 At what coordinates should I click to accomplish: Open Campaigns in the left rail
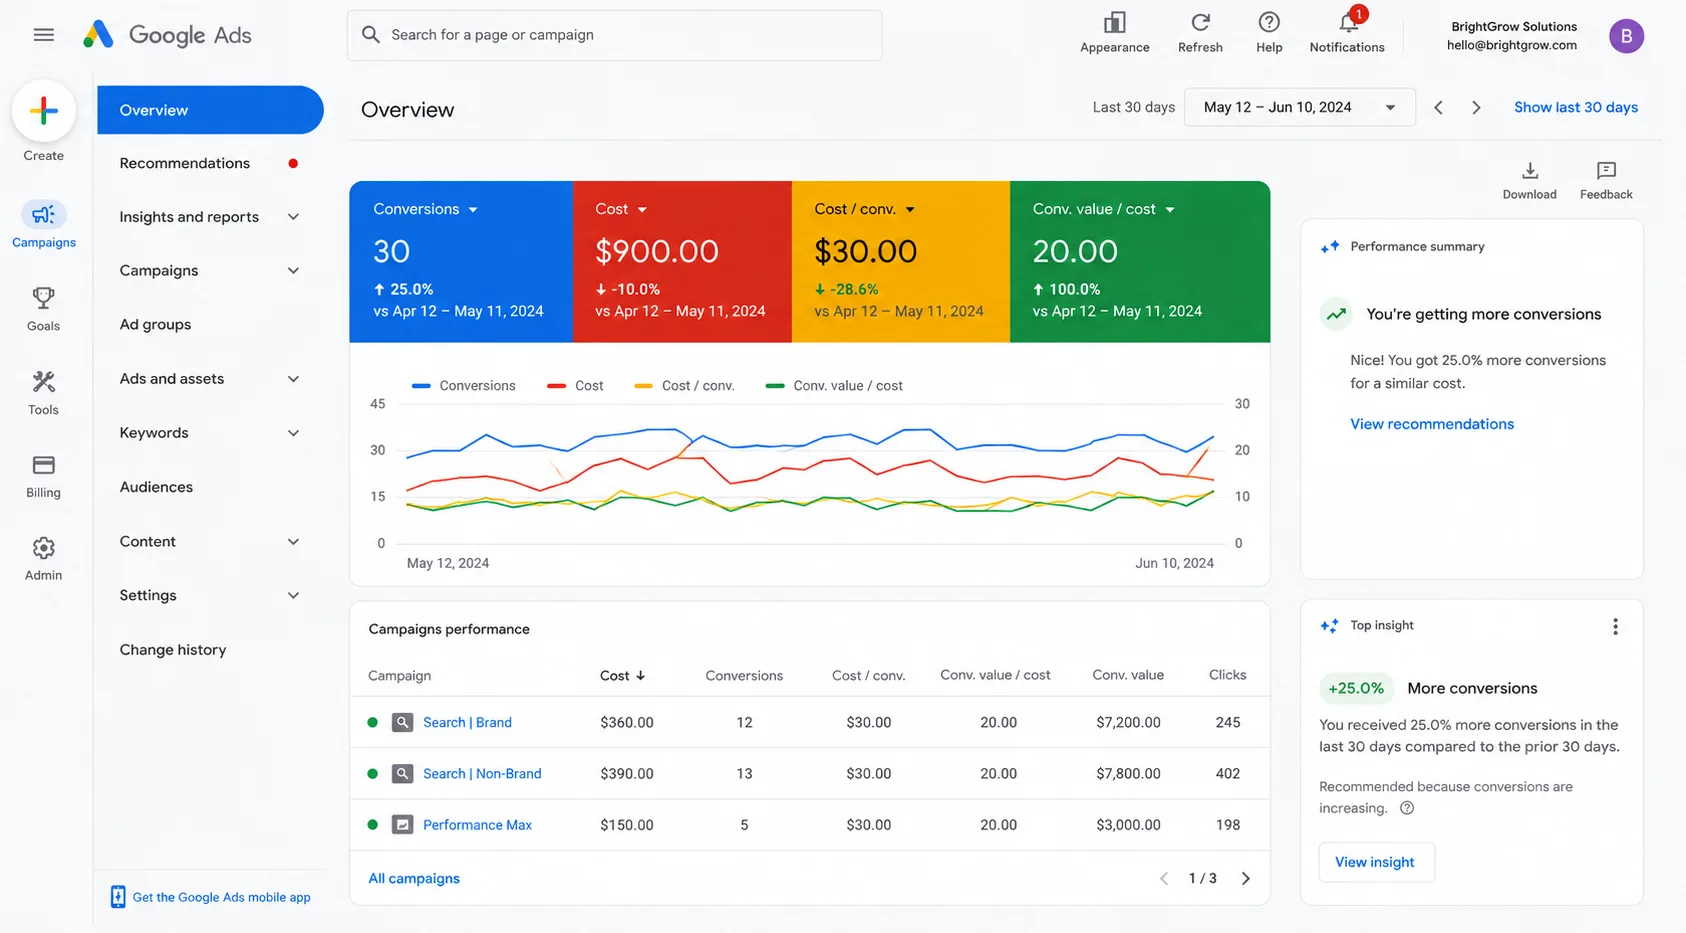43,224
